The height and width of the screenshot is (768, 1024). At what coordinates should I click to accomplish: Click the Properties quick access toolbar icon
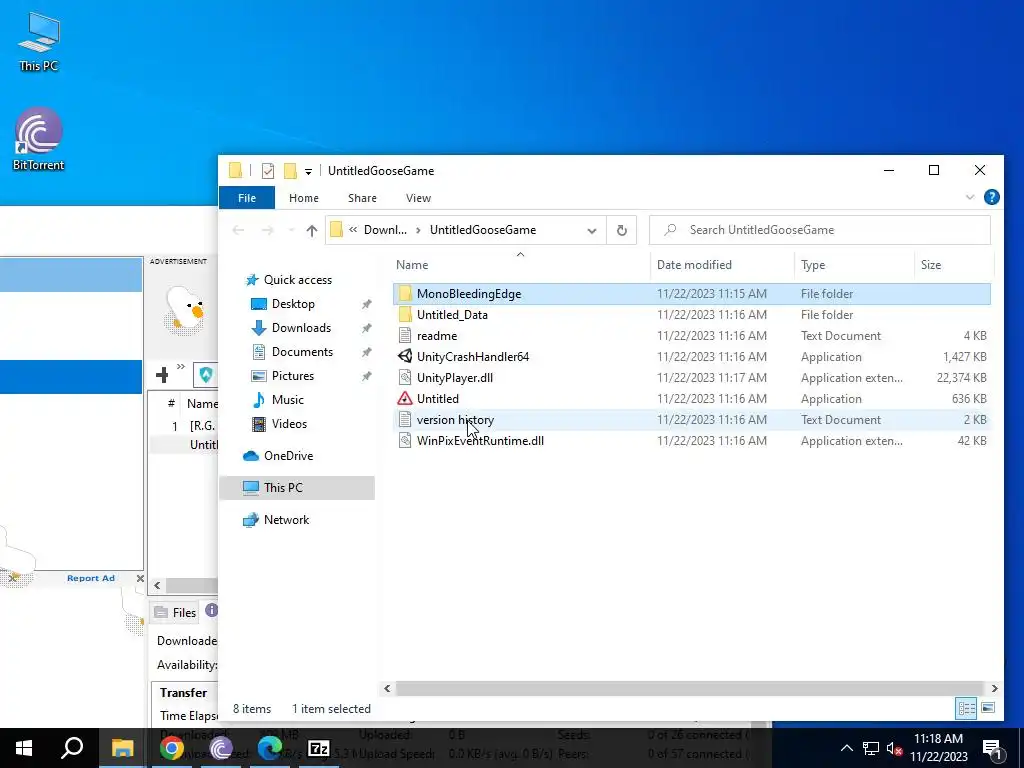tap(268, 171)
